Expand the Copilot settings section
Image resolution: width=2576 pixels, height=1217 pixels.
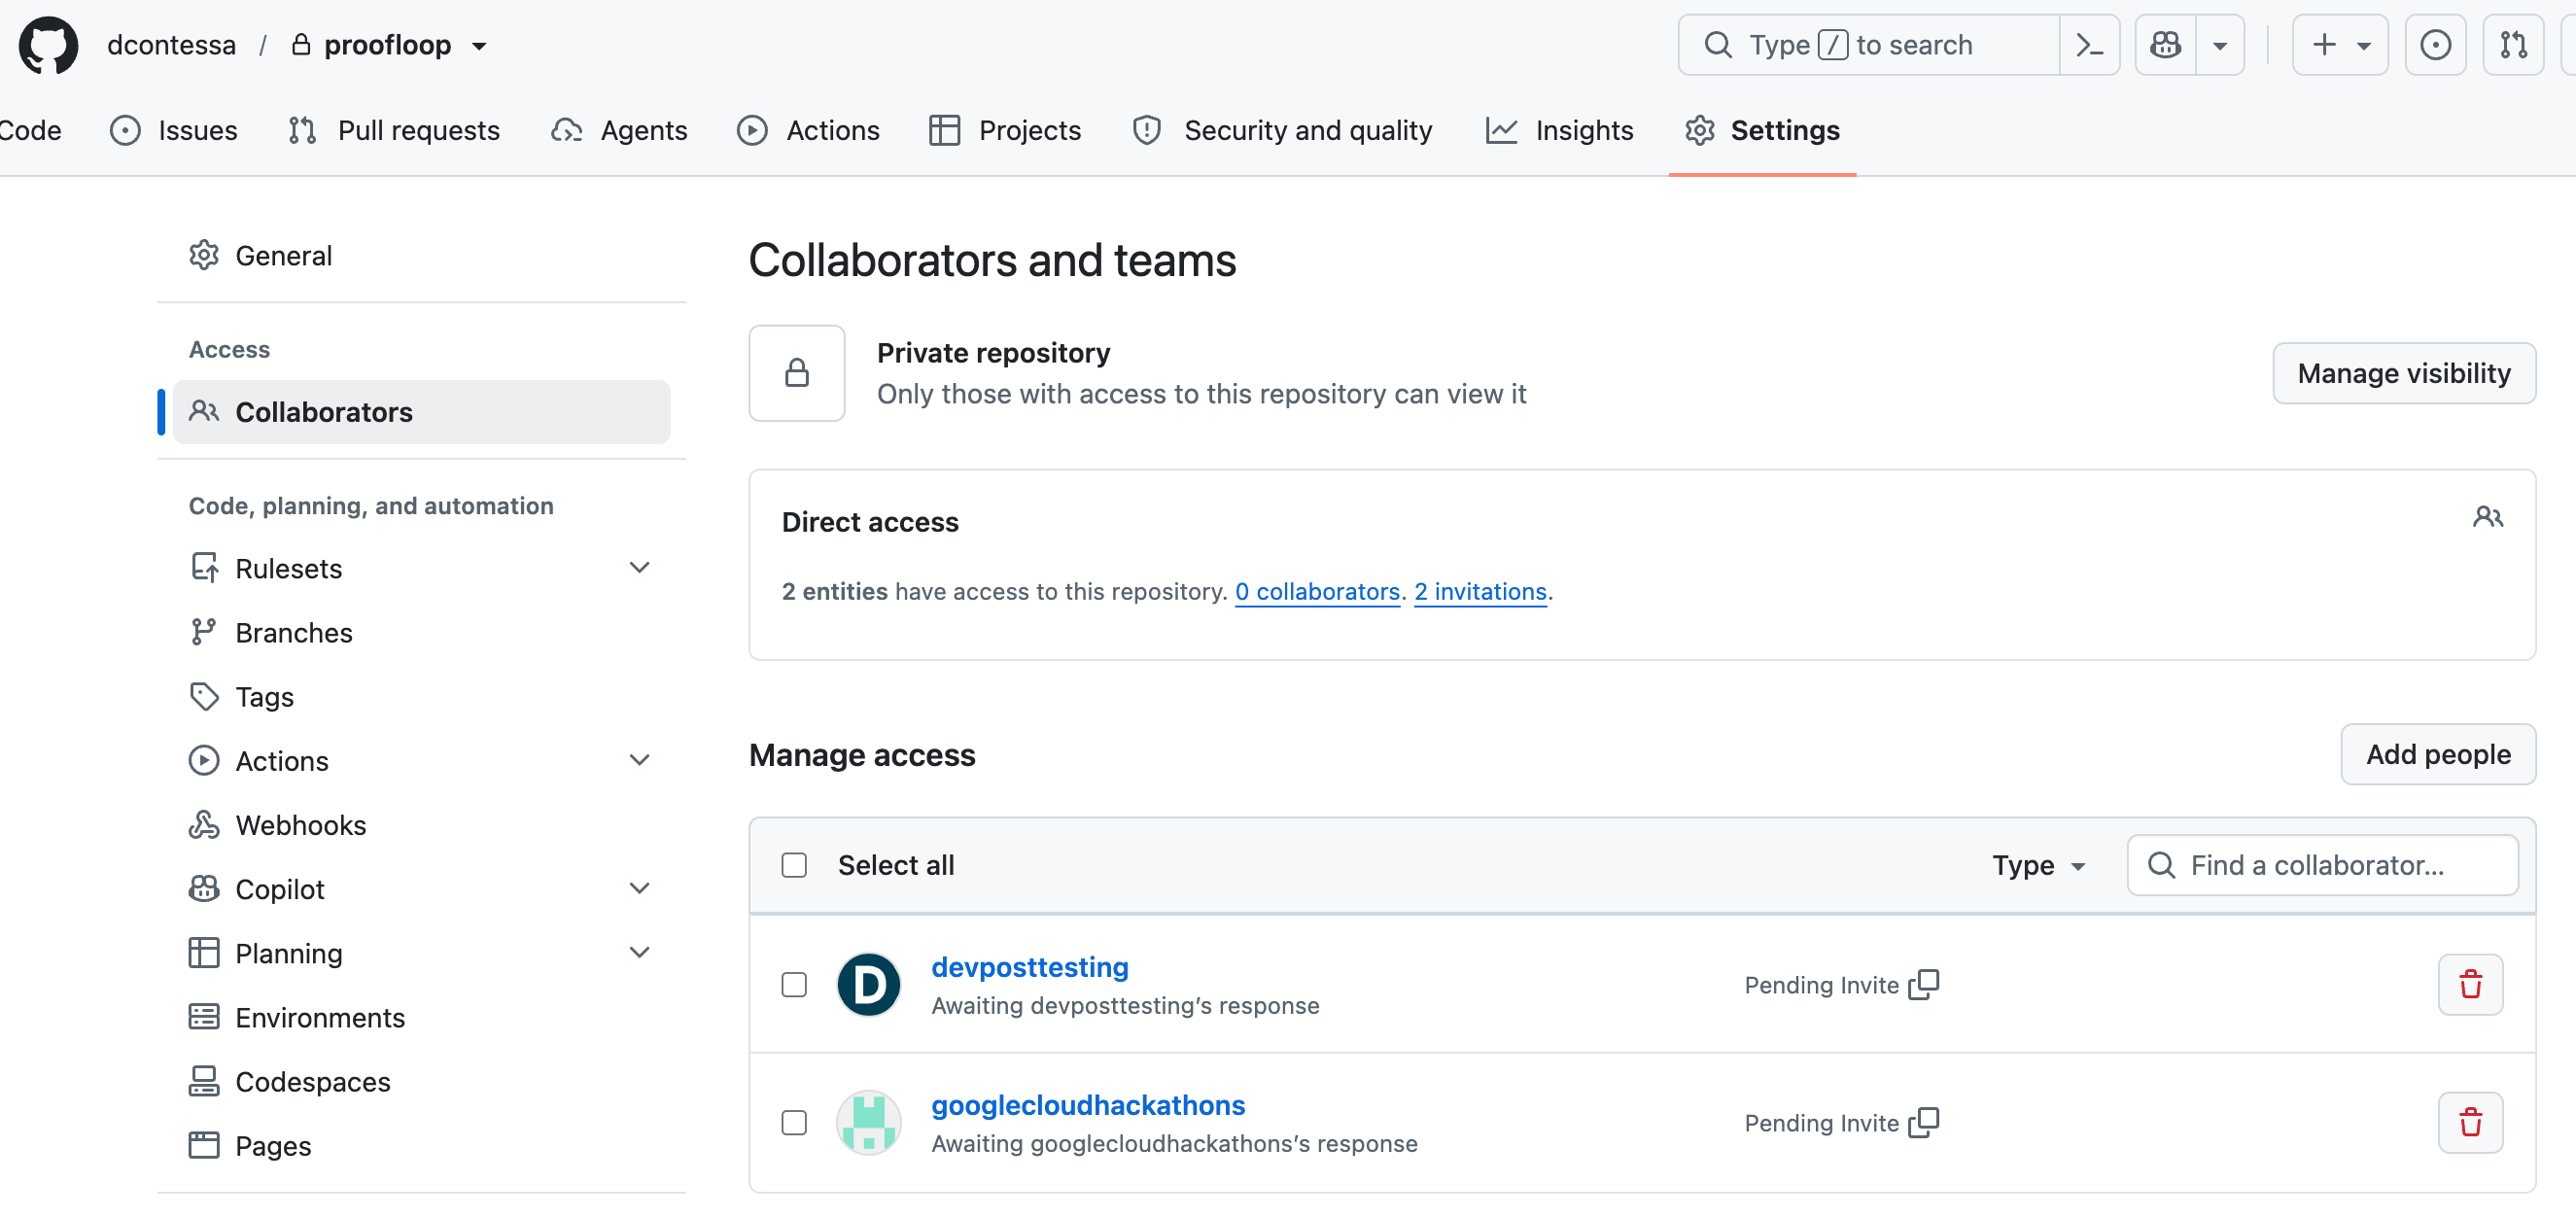[x=639, y=889]
